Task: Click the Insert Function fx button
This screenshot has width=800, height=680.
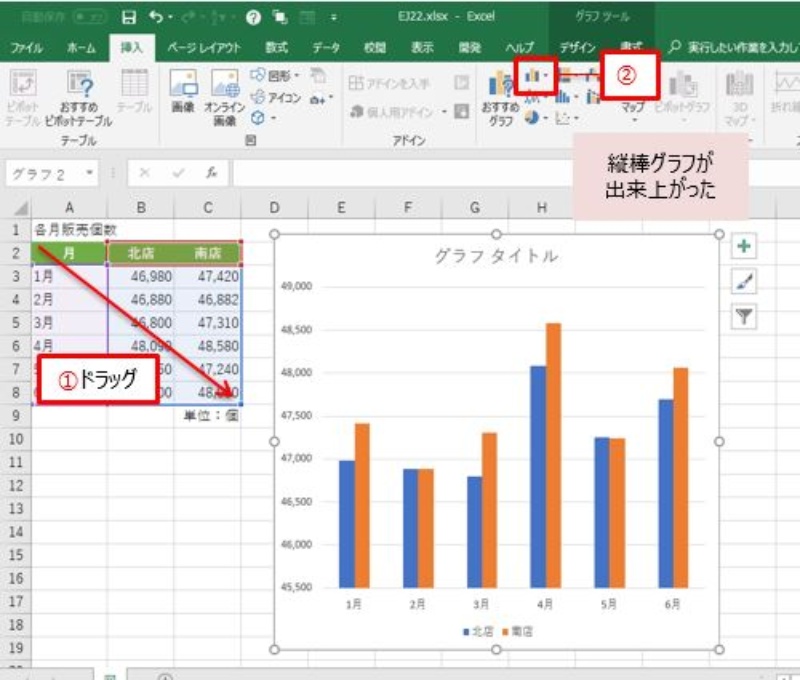Action: [211, 173]
